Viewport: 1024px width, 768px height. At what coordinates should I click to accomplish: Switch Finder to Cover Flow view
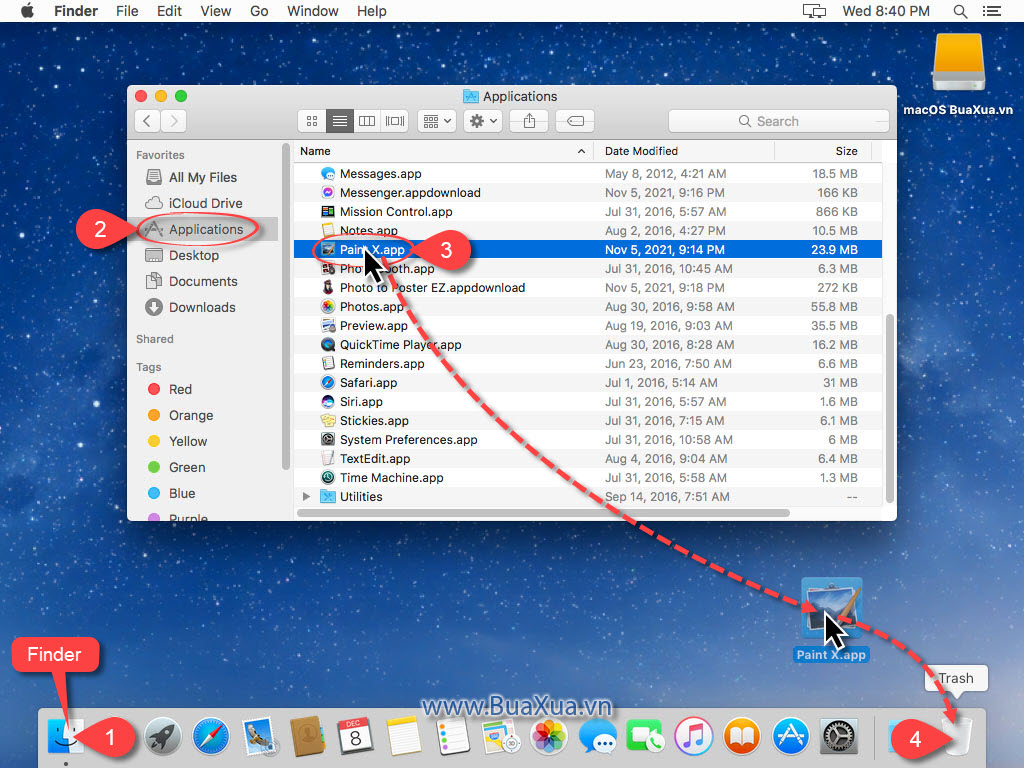click(x=395, y=121)
